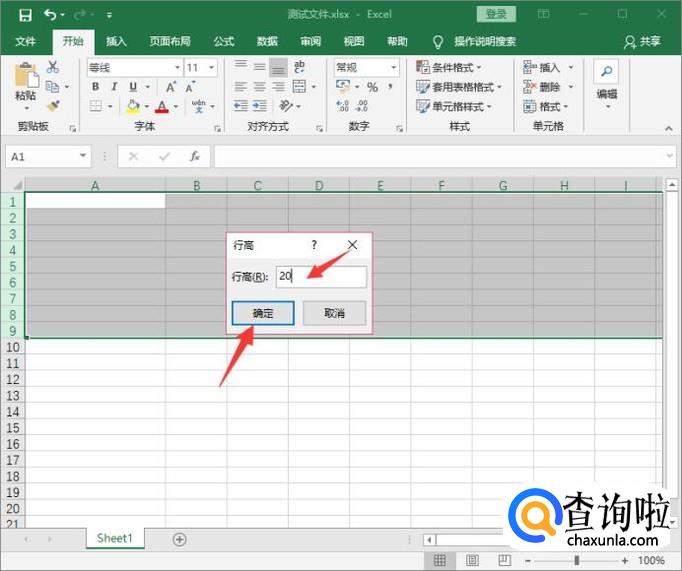Viewport: 682px width, 571px height.
Task: Select the Format Painter brush icon
Action: coord(53,106)
